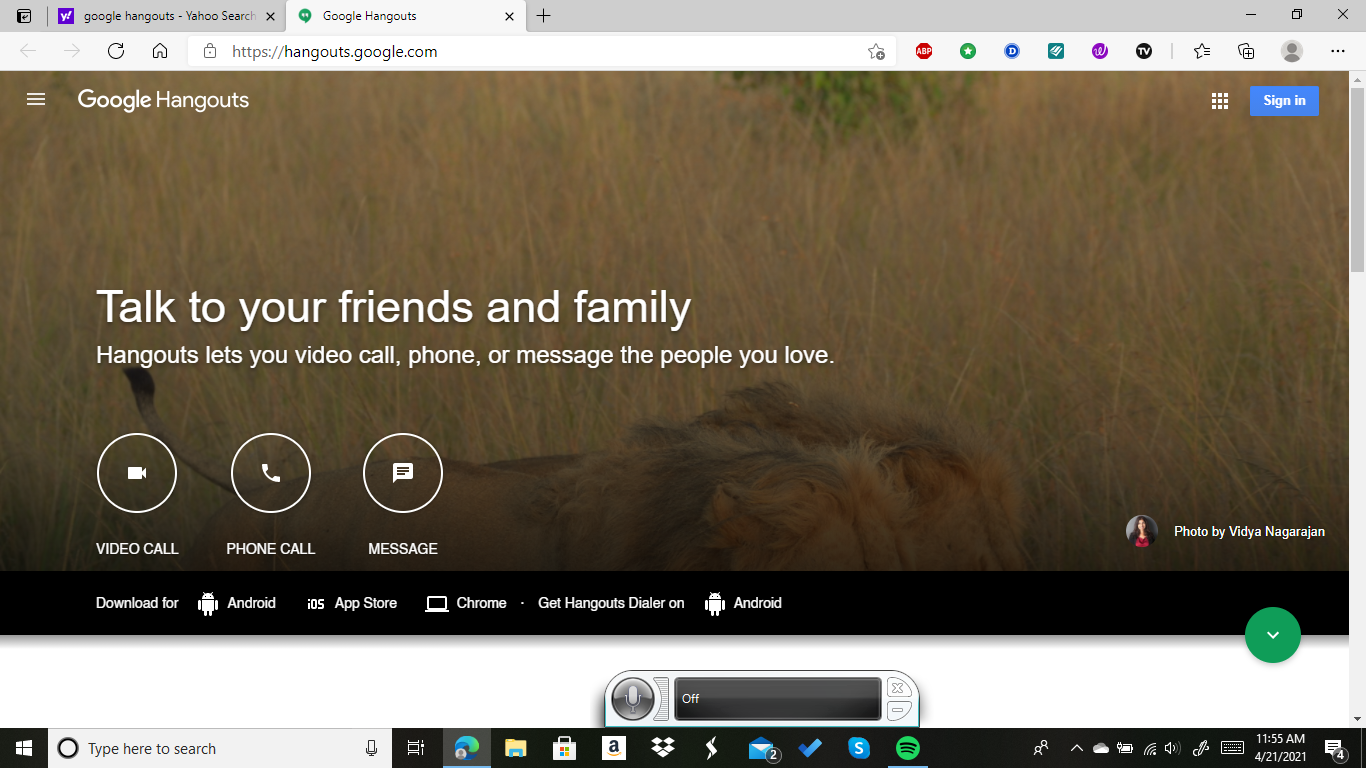Open Spotify from the taskbar
This screenshot has height=768, width=1366.
coord(908,748)
